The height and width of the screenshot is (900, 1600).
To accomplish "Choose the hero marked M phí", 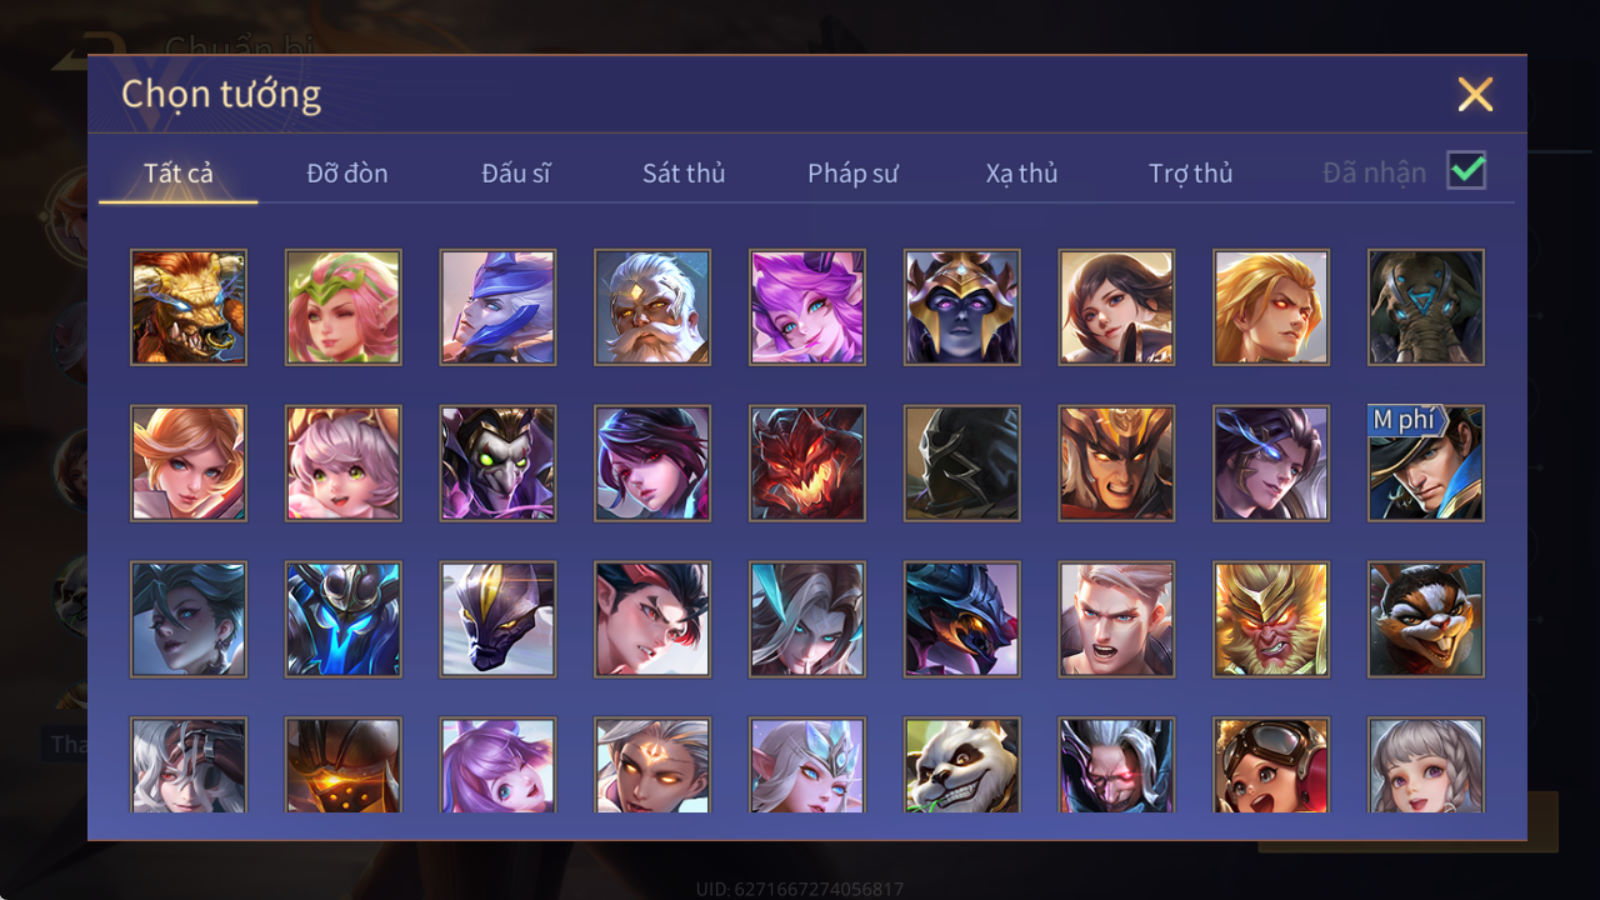I will [1426, 463].
